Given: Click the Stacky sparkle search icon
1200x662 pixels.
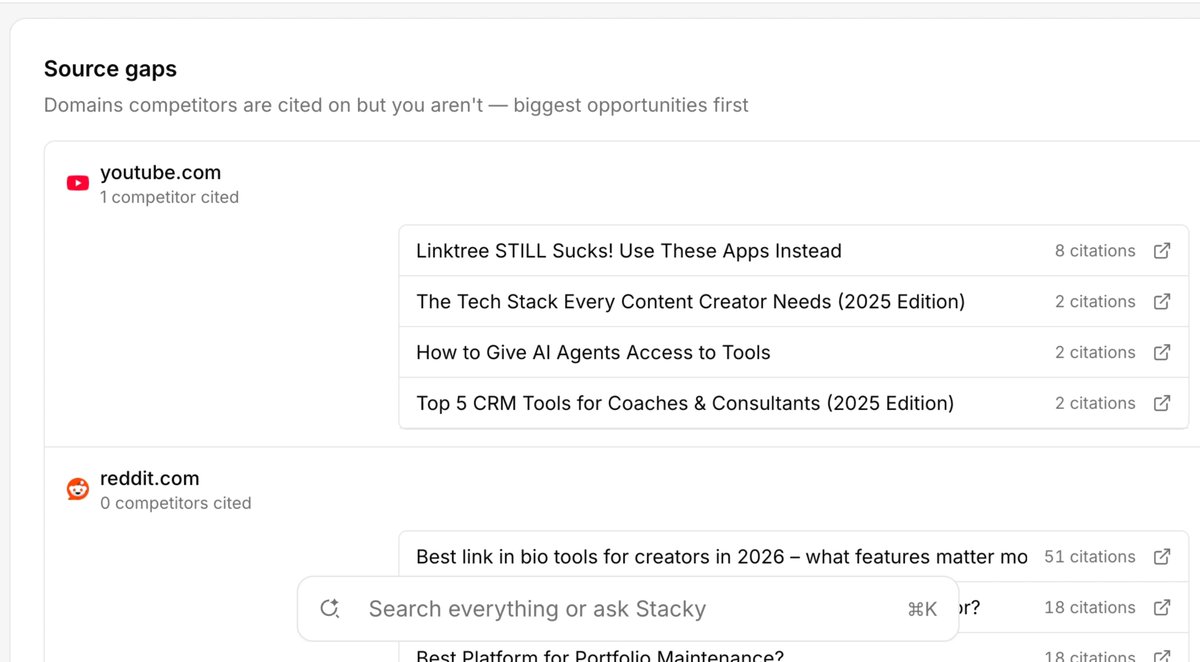Looking at the screenshot, I should [x=330, y=609].
